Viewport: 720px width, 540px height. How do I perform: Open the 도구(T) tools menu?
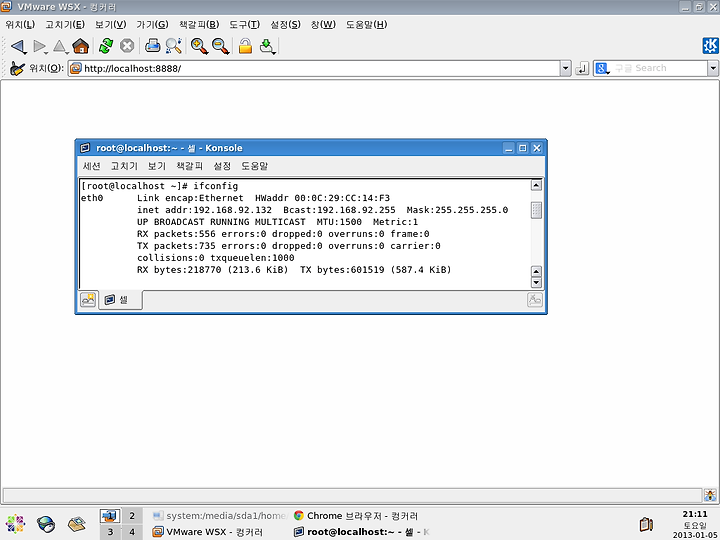point(244,24)
